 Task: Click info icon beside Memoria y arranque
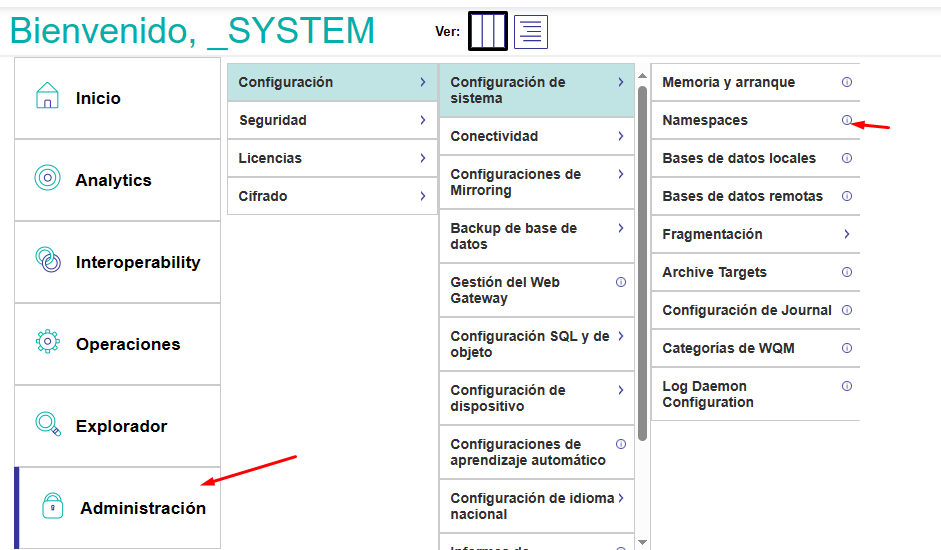tap(847, 82)
